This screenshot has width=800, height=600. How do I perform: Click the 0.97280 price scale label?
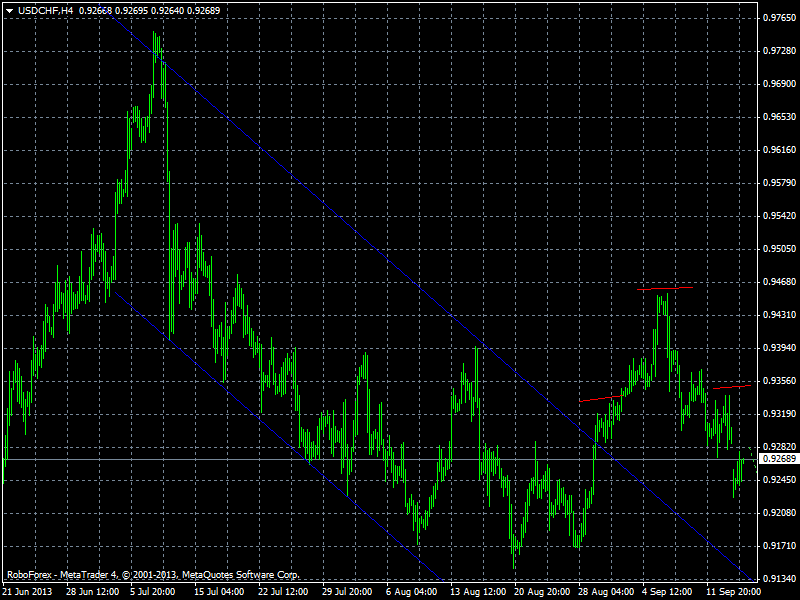(779, 51)
